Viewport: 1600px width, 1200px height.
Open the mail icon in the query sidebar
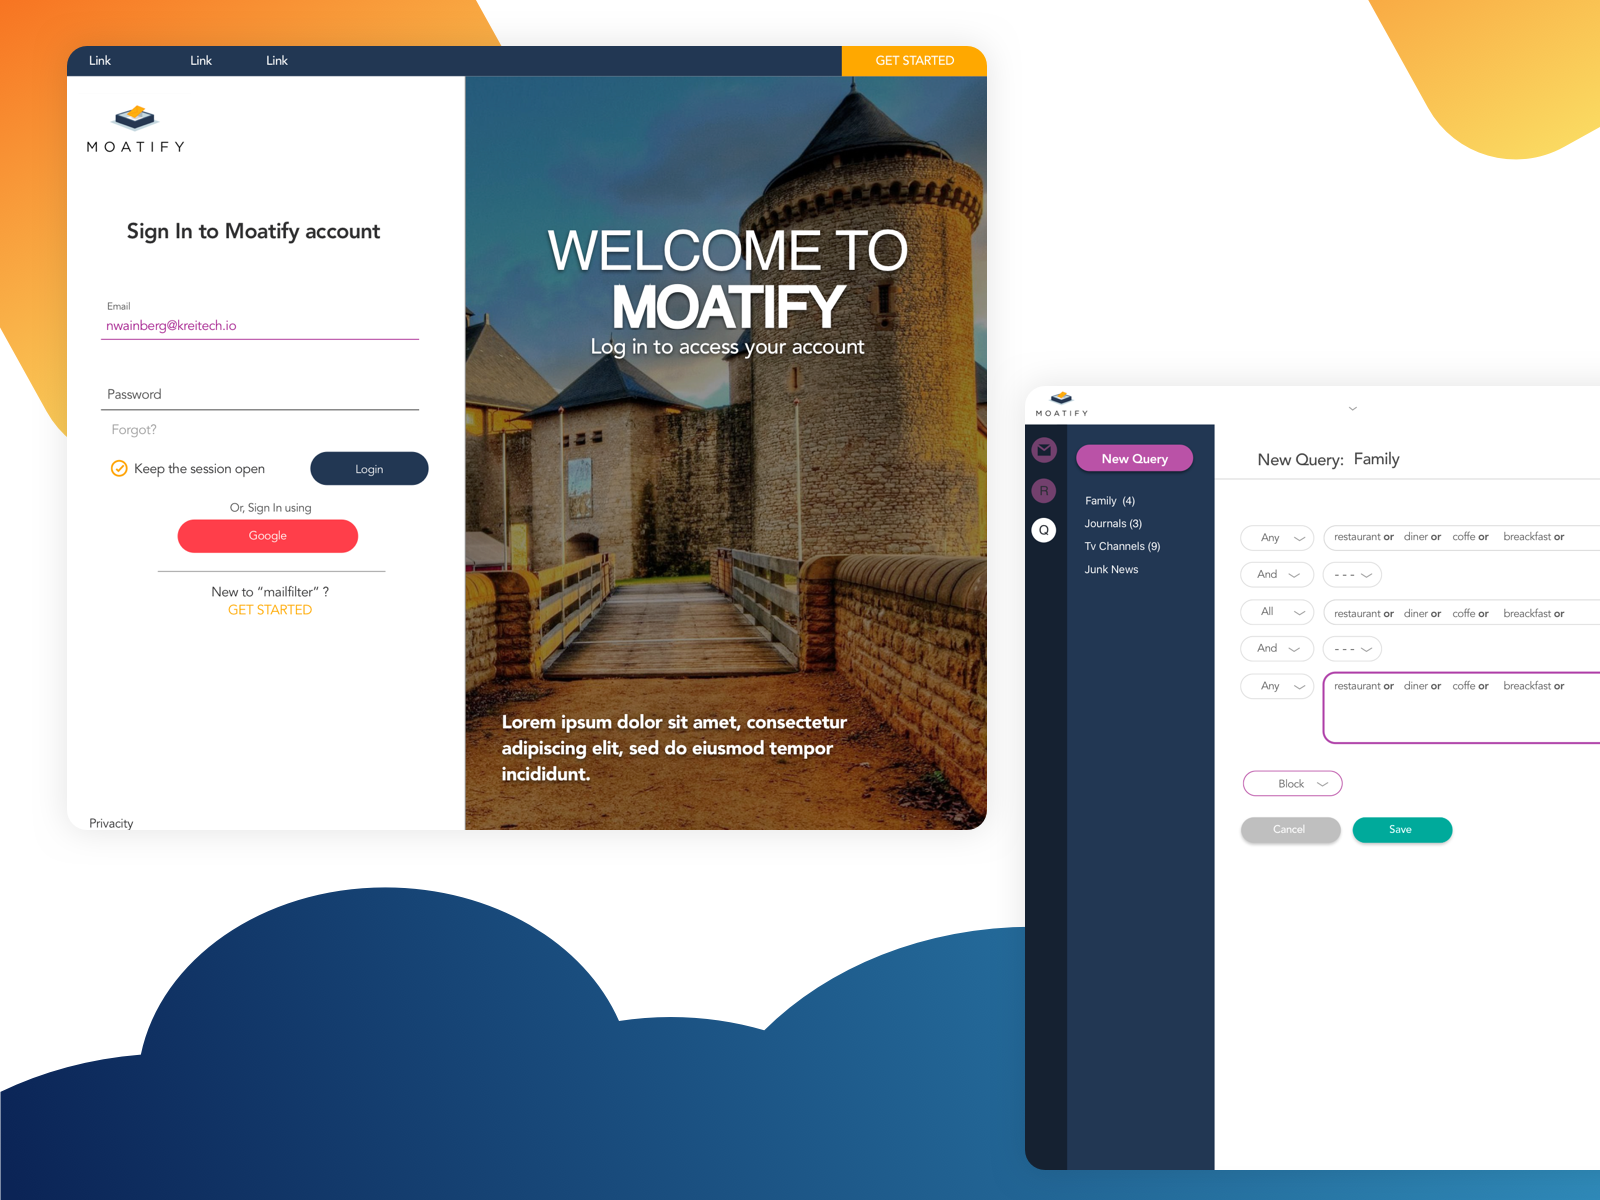(x=1044, y=450)
